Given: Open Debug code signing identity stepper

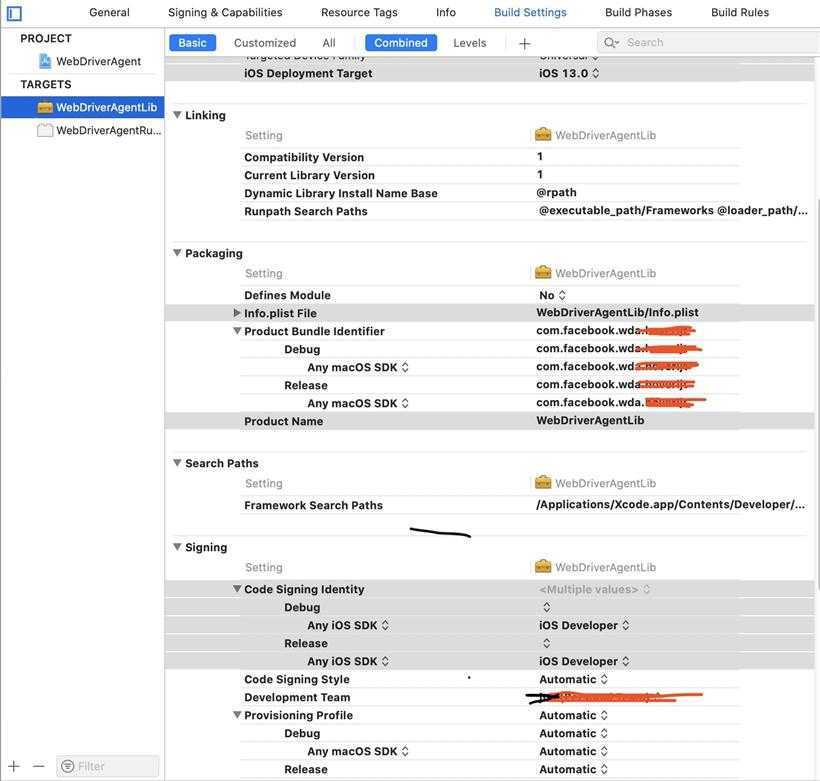Looking at the screenshot, I should [x=546, y=607].
